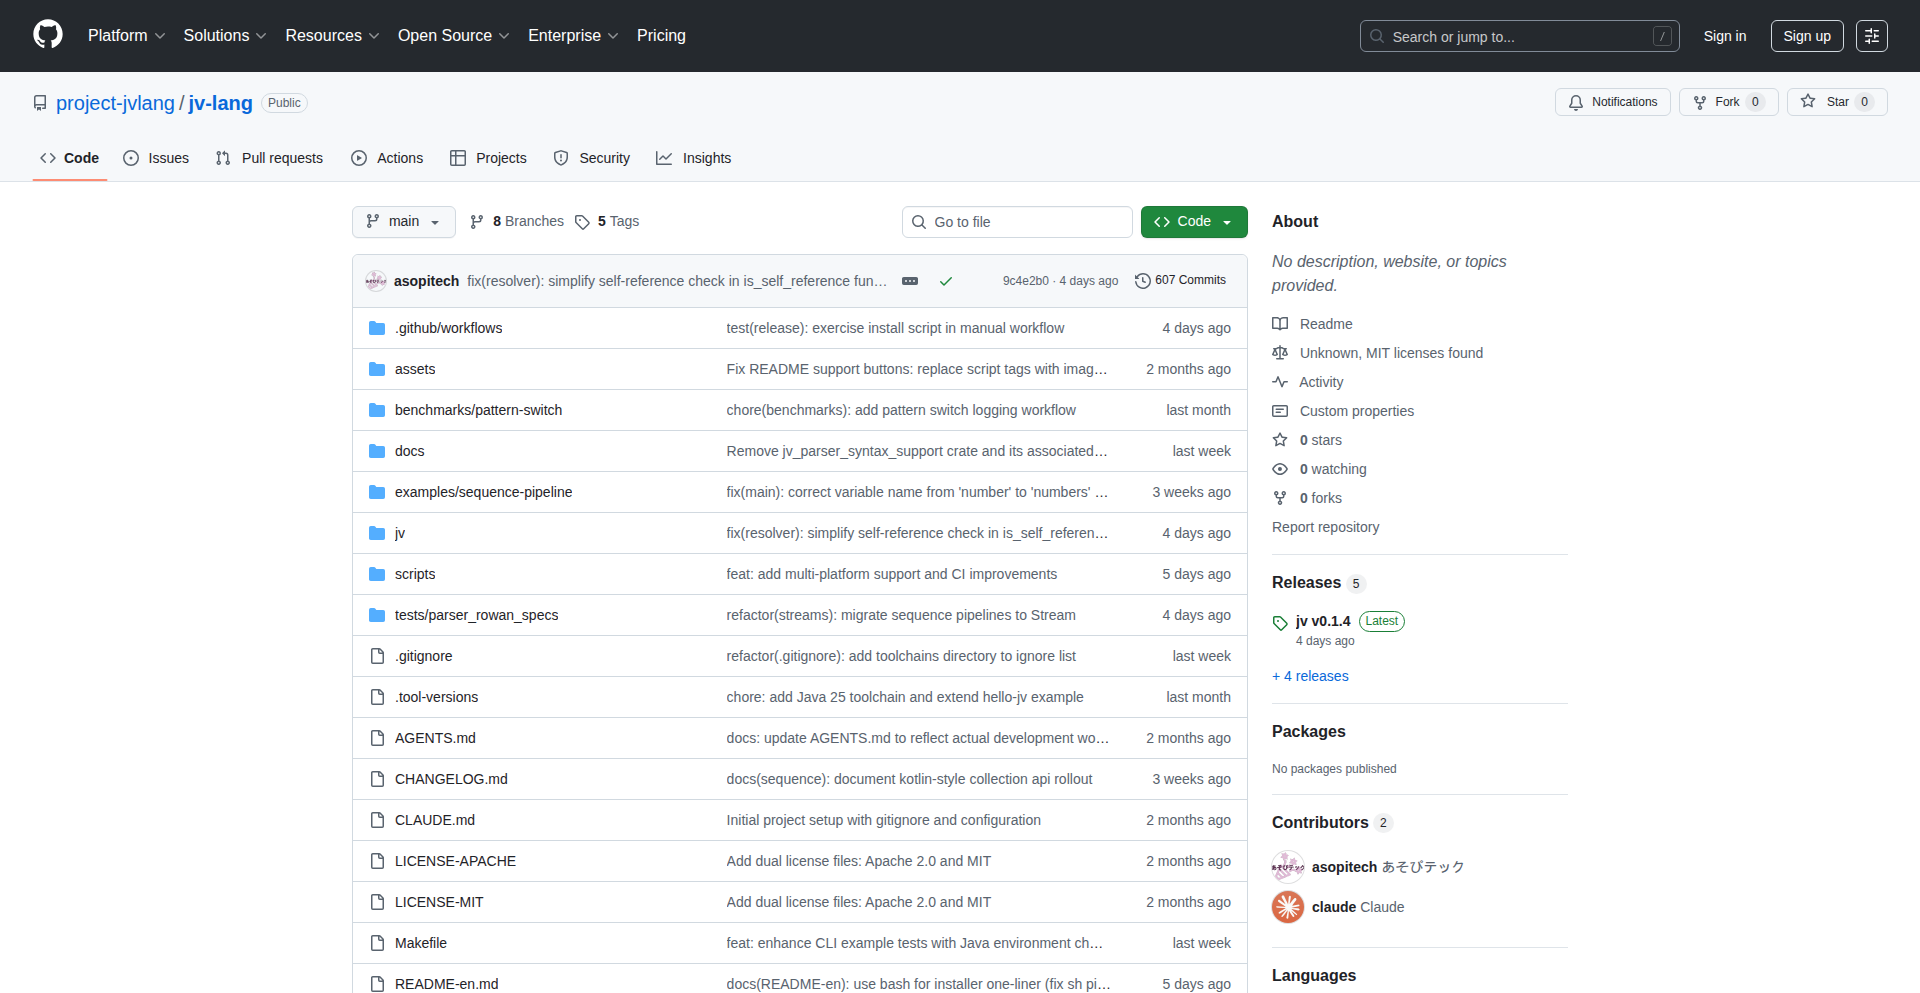Open the green Code dropdown button

[x=1194, y=222]
